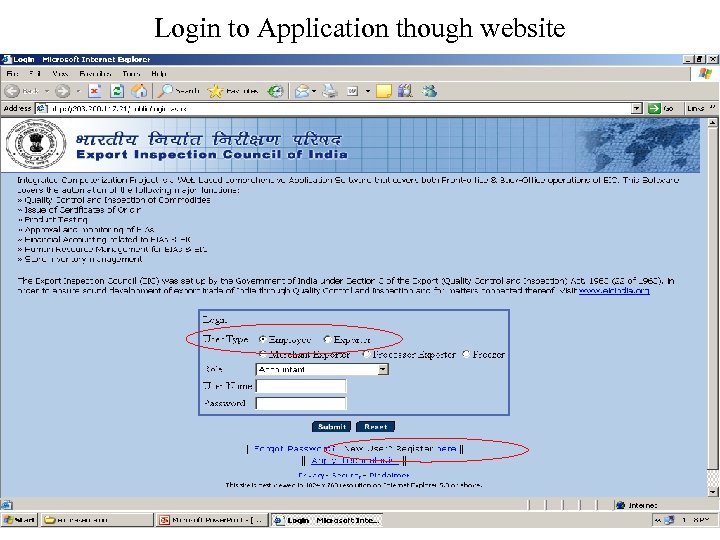
Task: Open the History globe-clock icon
Action: (276, 91)
